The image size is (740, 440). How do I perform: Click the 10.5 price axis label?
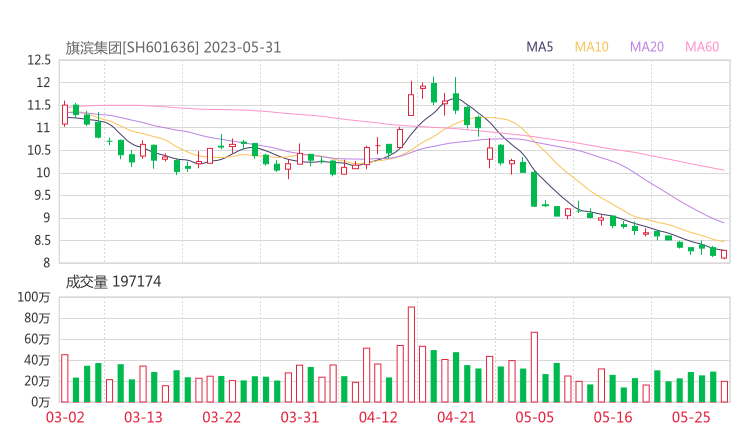pos(39,151)
